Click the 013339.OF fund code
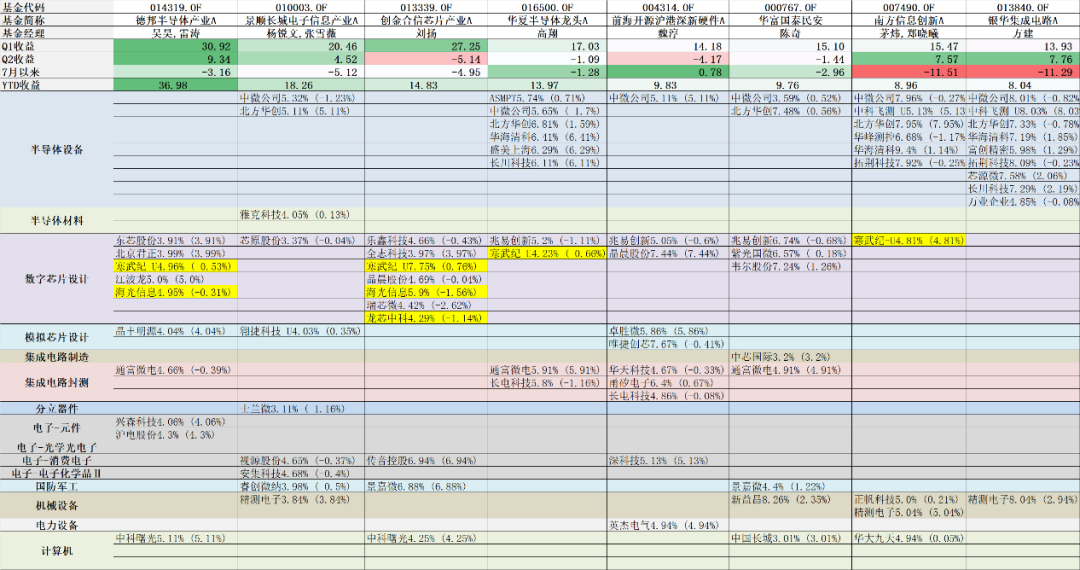This screenshot has height=570, width=1080. tap(426, 7)
